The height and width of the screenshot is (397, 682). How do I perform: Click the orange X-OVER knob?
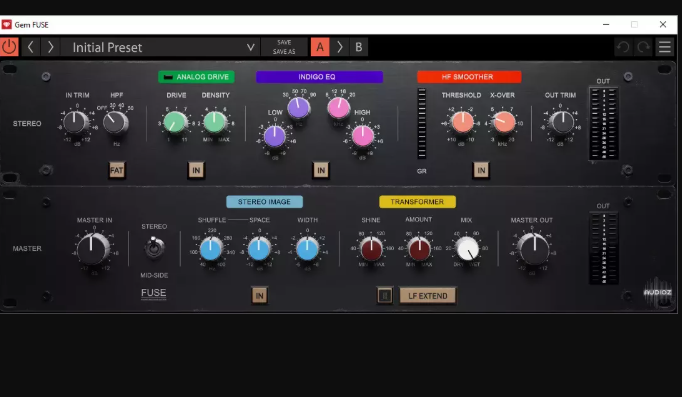(504, 122)
